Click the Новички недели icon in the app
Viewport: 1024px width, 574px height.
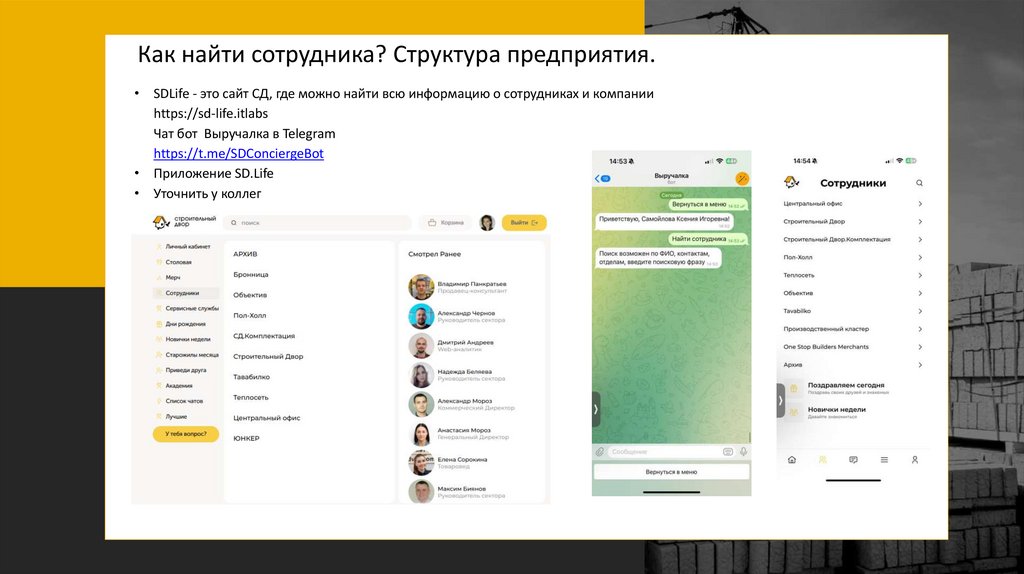tap(793, 412)
